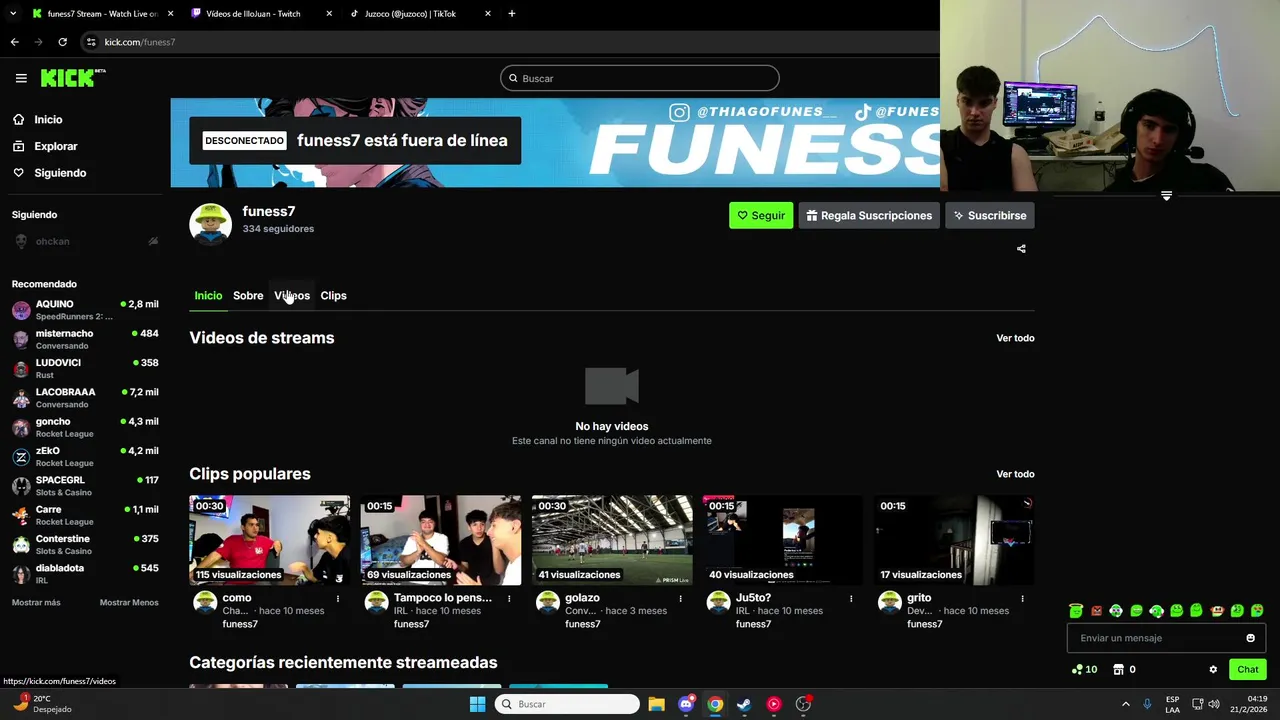1280x720 pixels.
Task: Show hidden system tray icons
Action: [x=1125, y=704]
